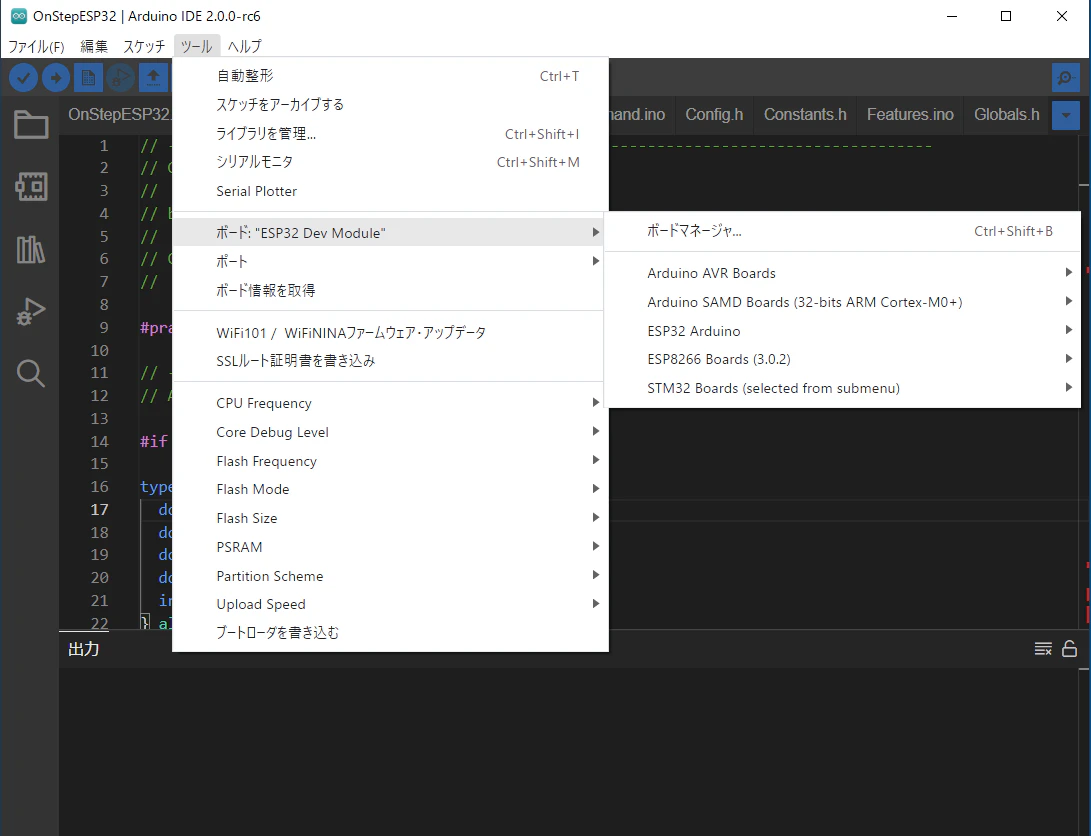
Task: Choose ボード情報を取得
Action: [x=390, y=290]
